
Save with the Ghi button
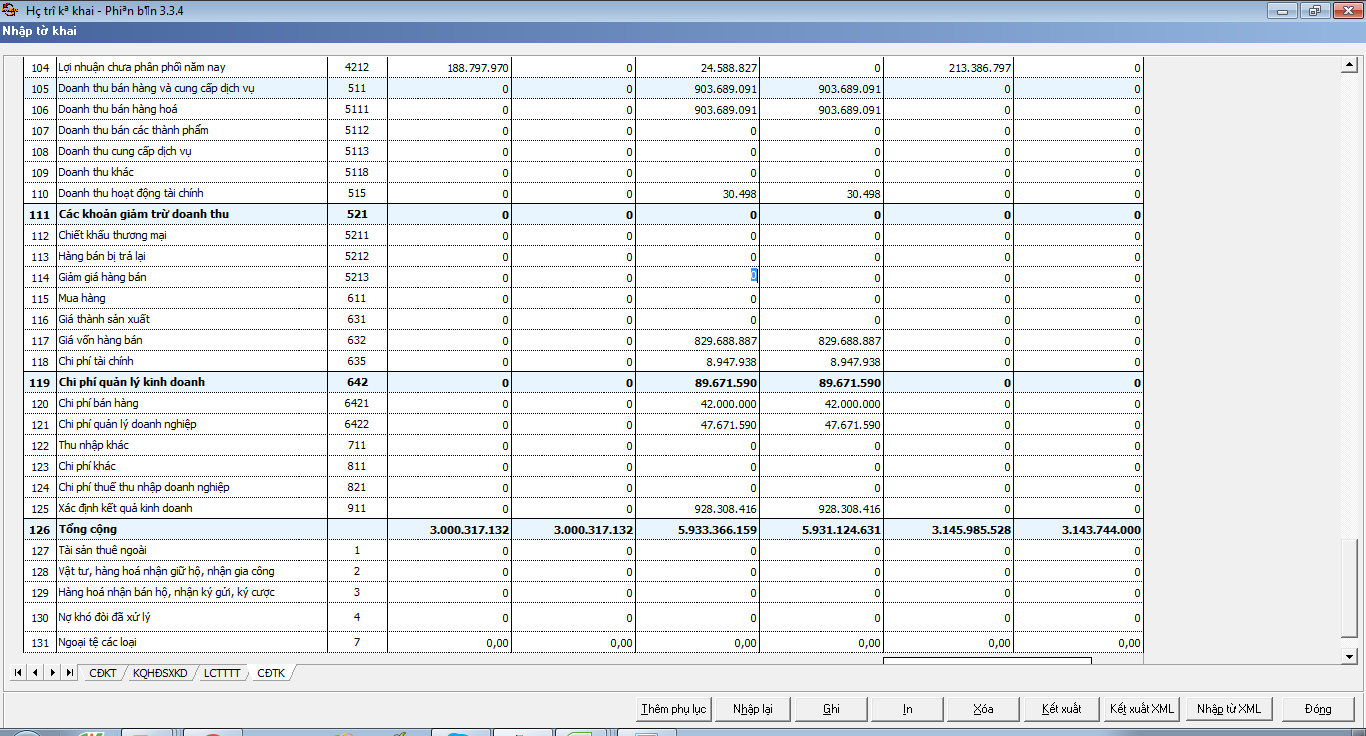pos(830,709)
